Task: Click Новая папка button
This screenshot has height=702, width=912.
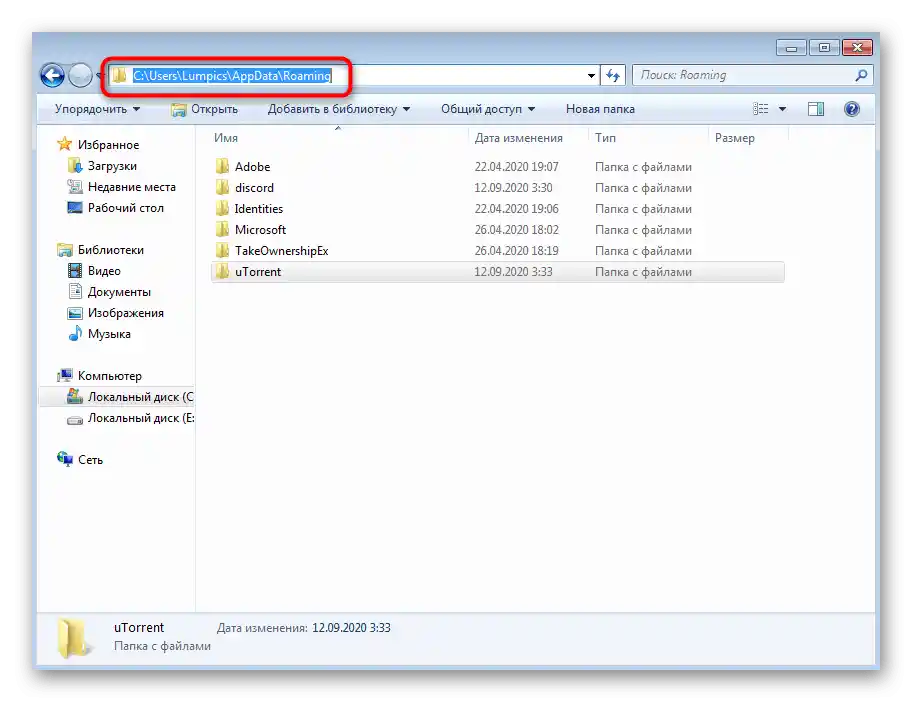Action: [600, 109]
